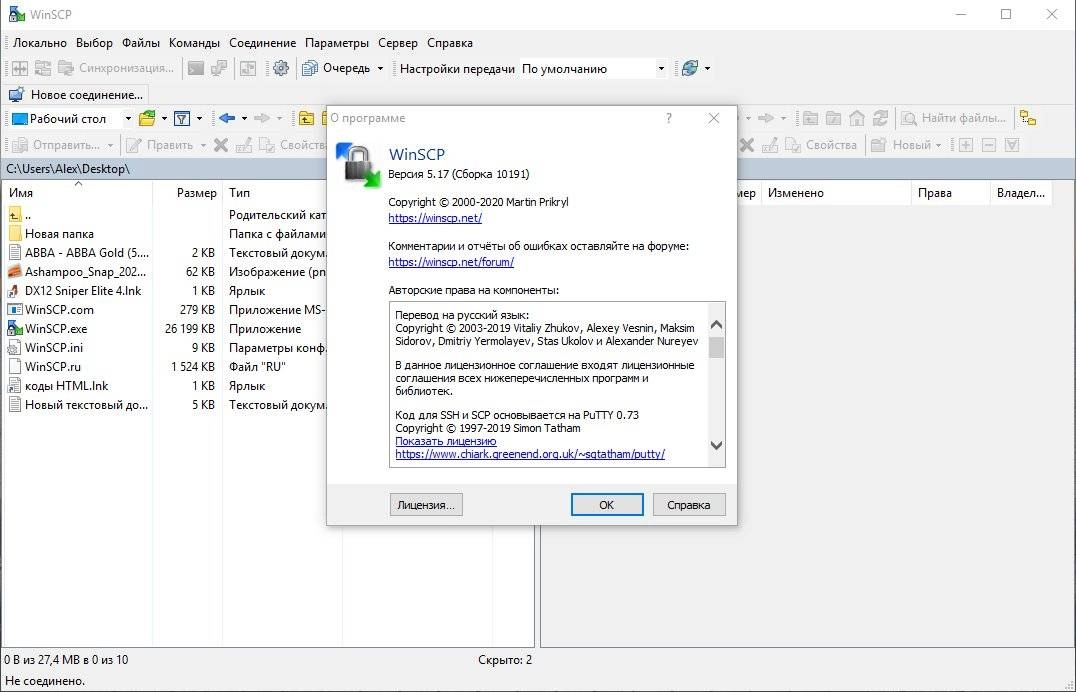Open the Выбор menu
The height and width of the screenshot is (692, 1076).
94,43
